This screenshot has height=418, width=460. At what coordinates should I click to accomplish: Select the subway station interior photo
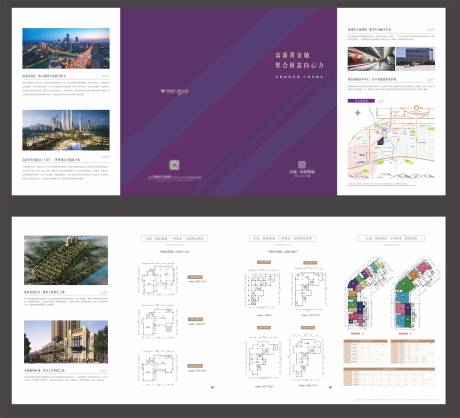371,59
